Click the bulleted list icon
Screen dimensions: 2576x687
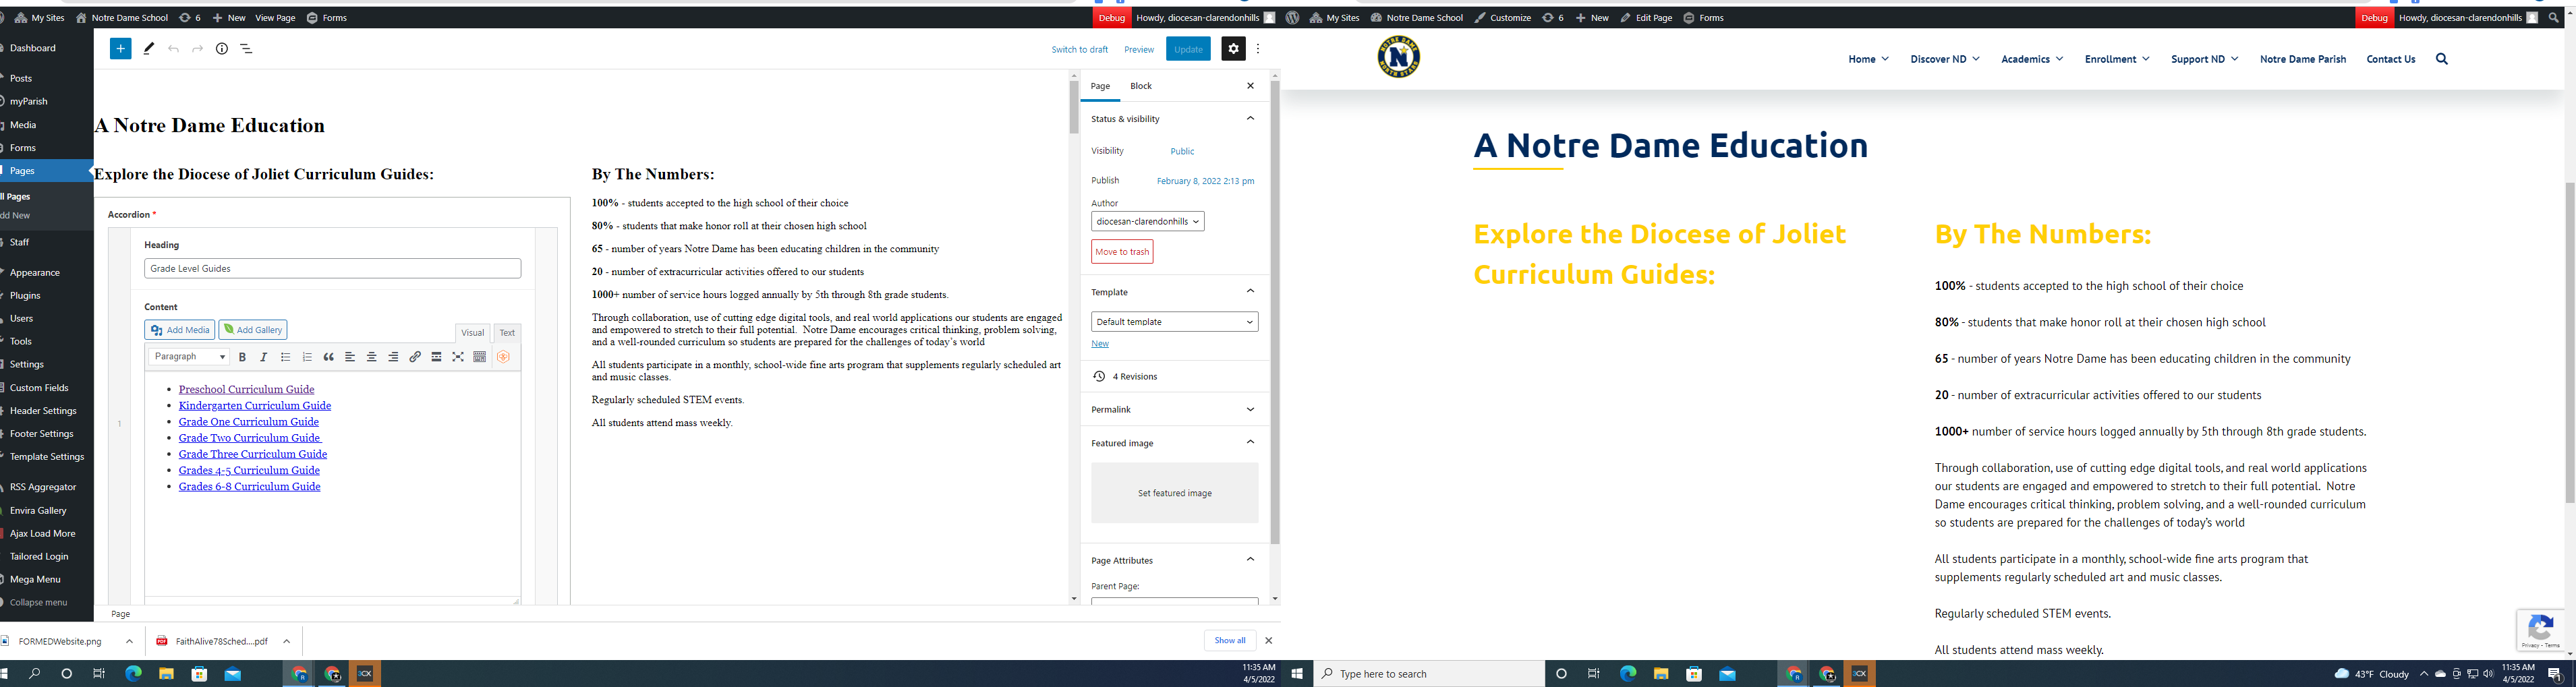click(x=286, y=357)
